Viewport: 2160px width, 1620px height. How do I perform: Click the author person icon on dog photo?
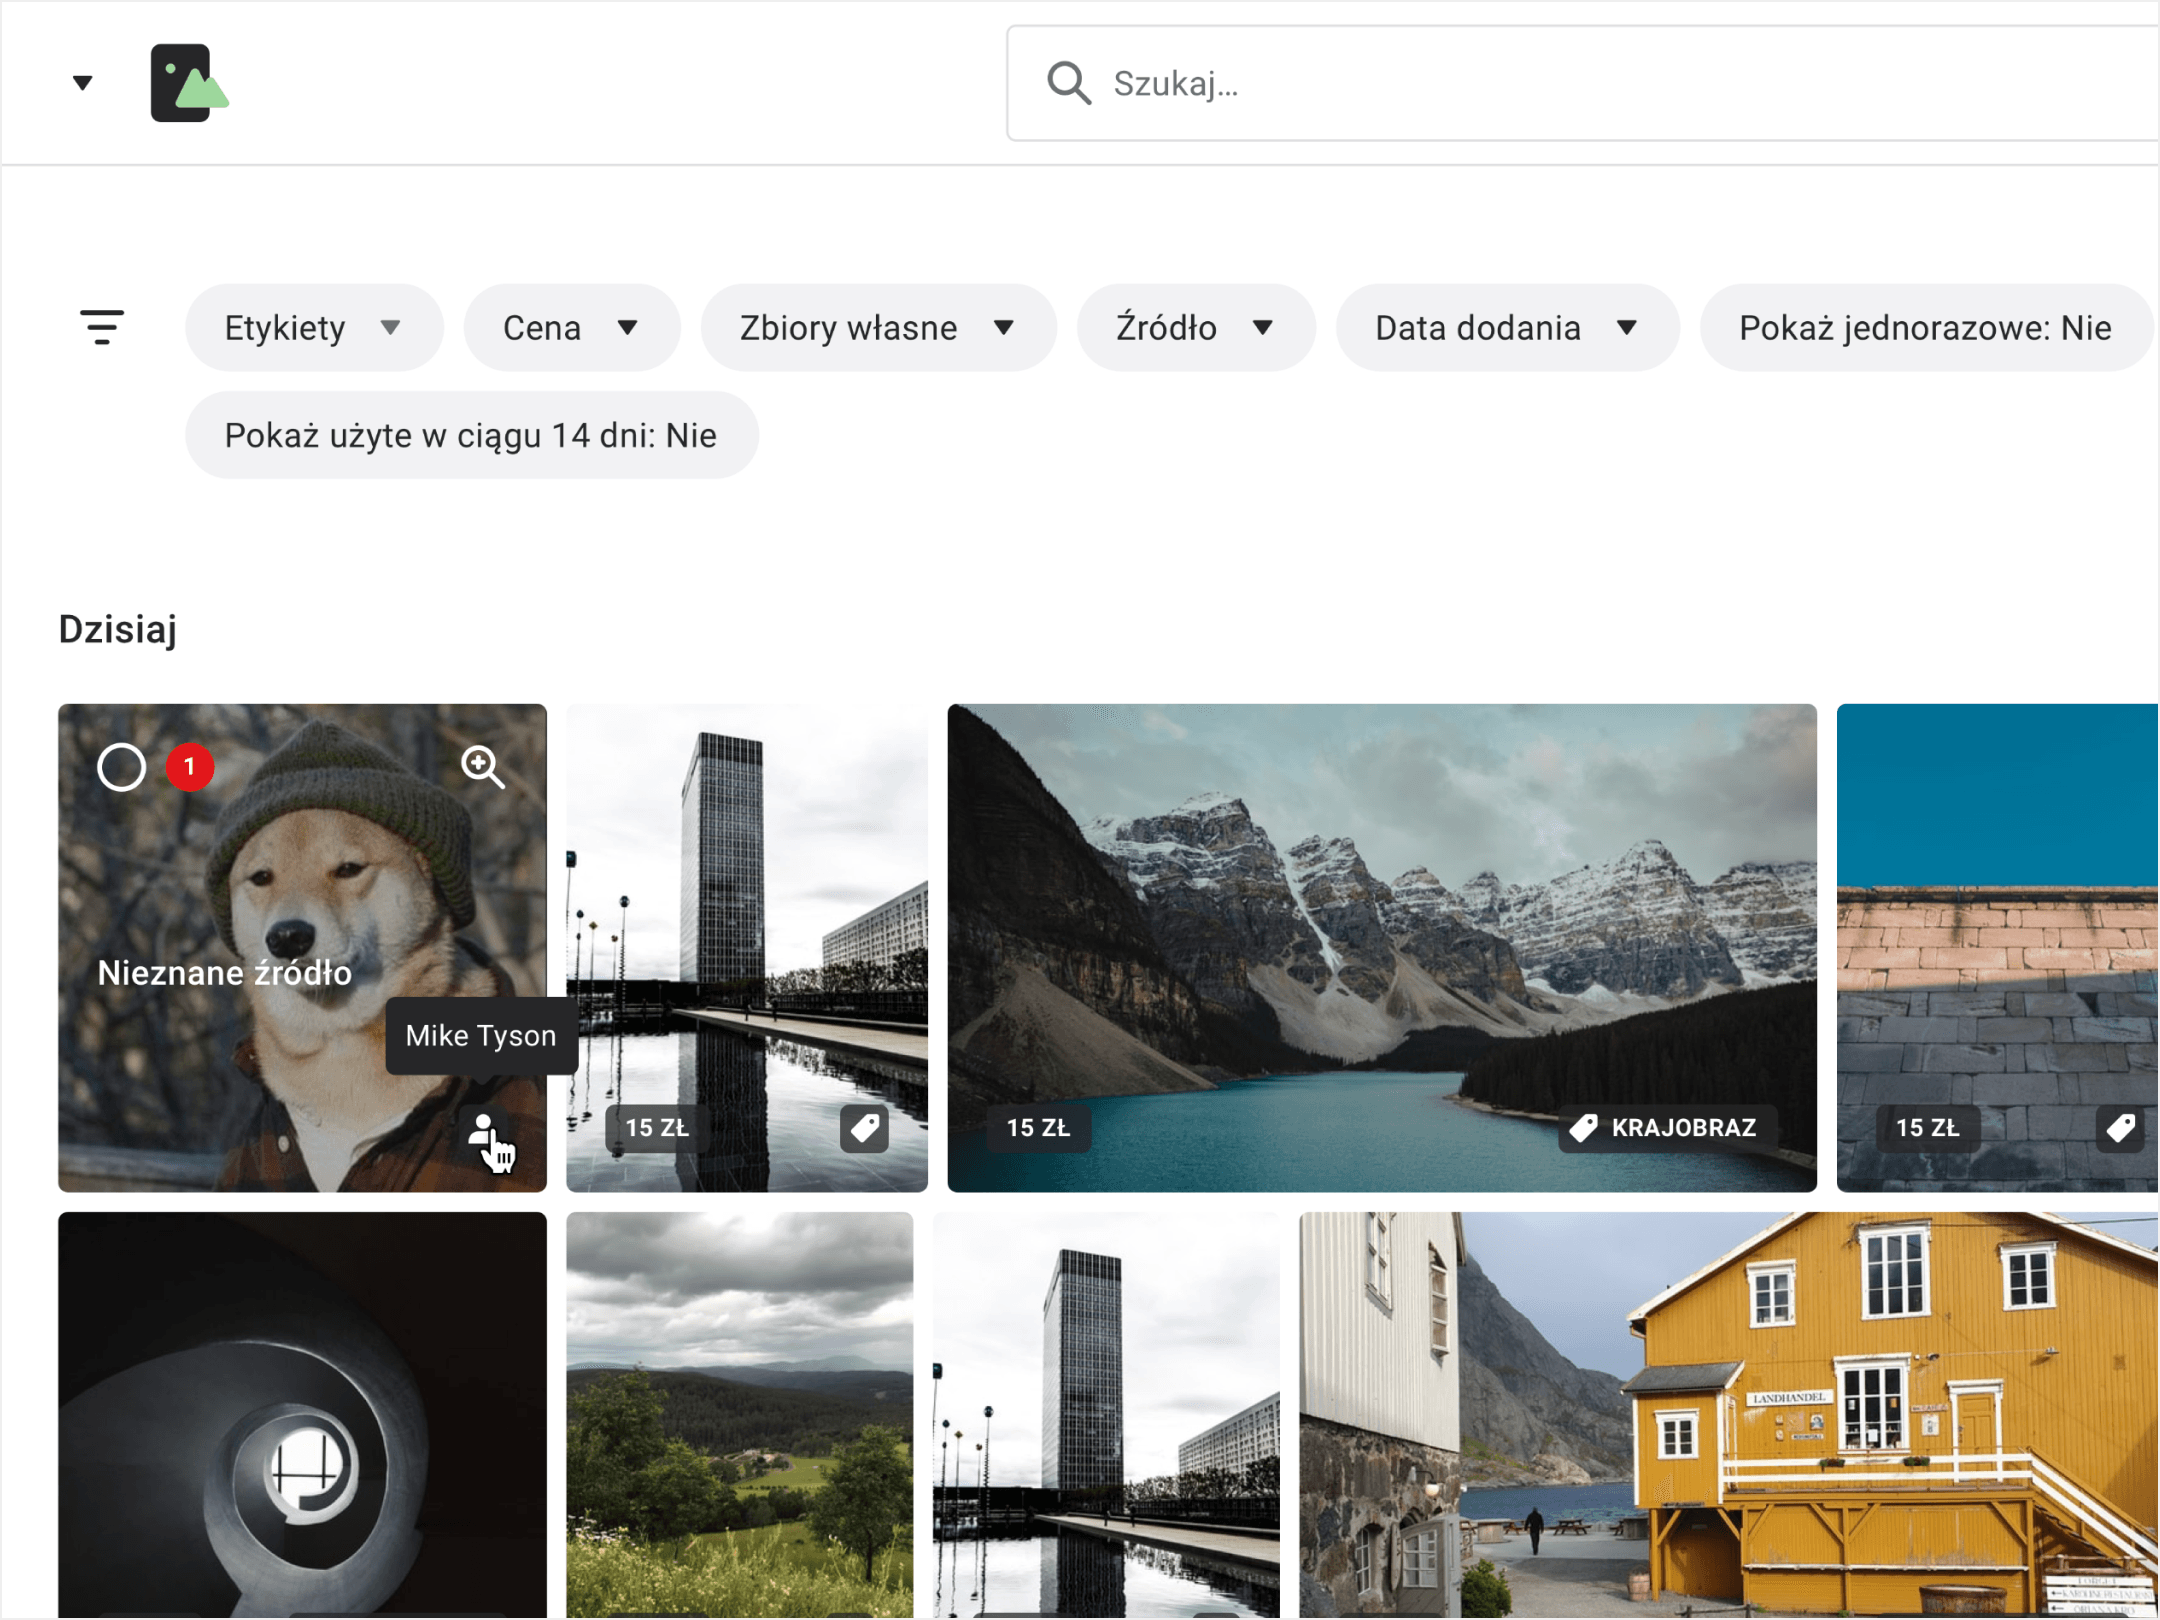pyautogui.click(x=483, y=1132)
